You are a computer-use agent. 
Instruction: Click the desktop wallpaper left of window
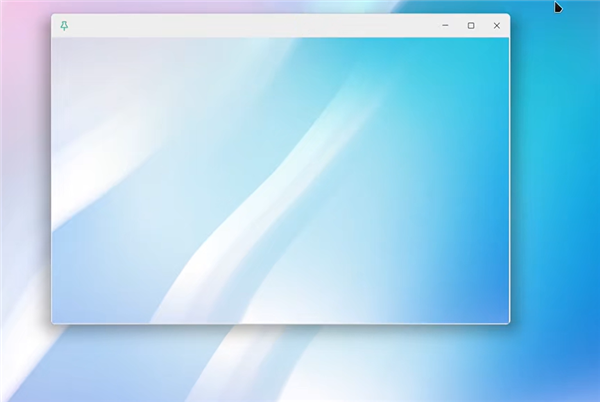25,200
